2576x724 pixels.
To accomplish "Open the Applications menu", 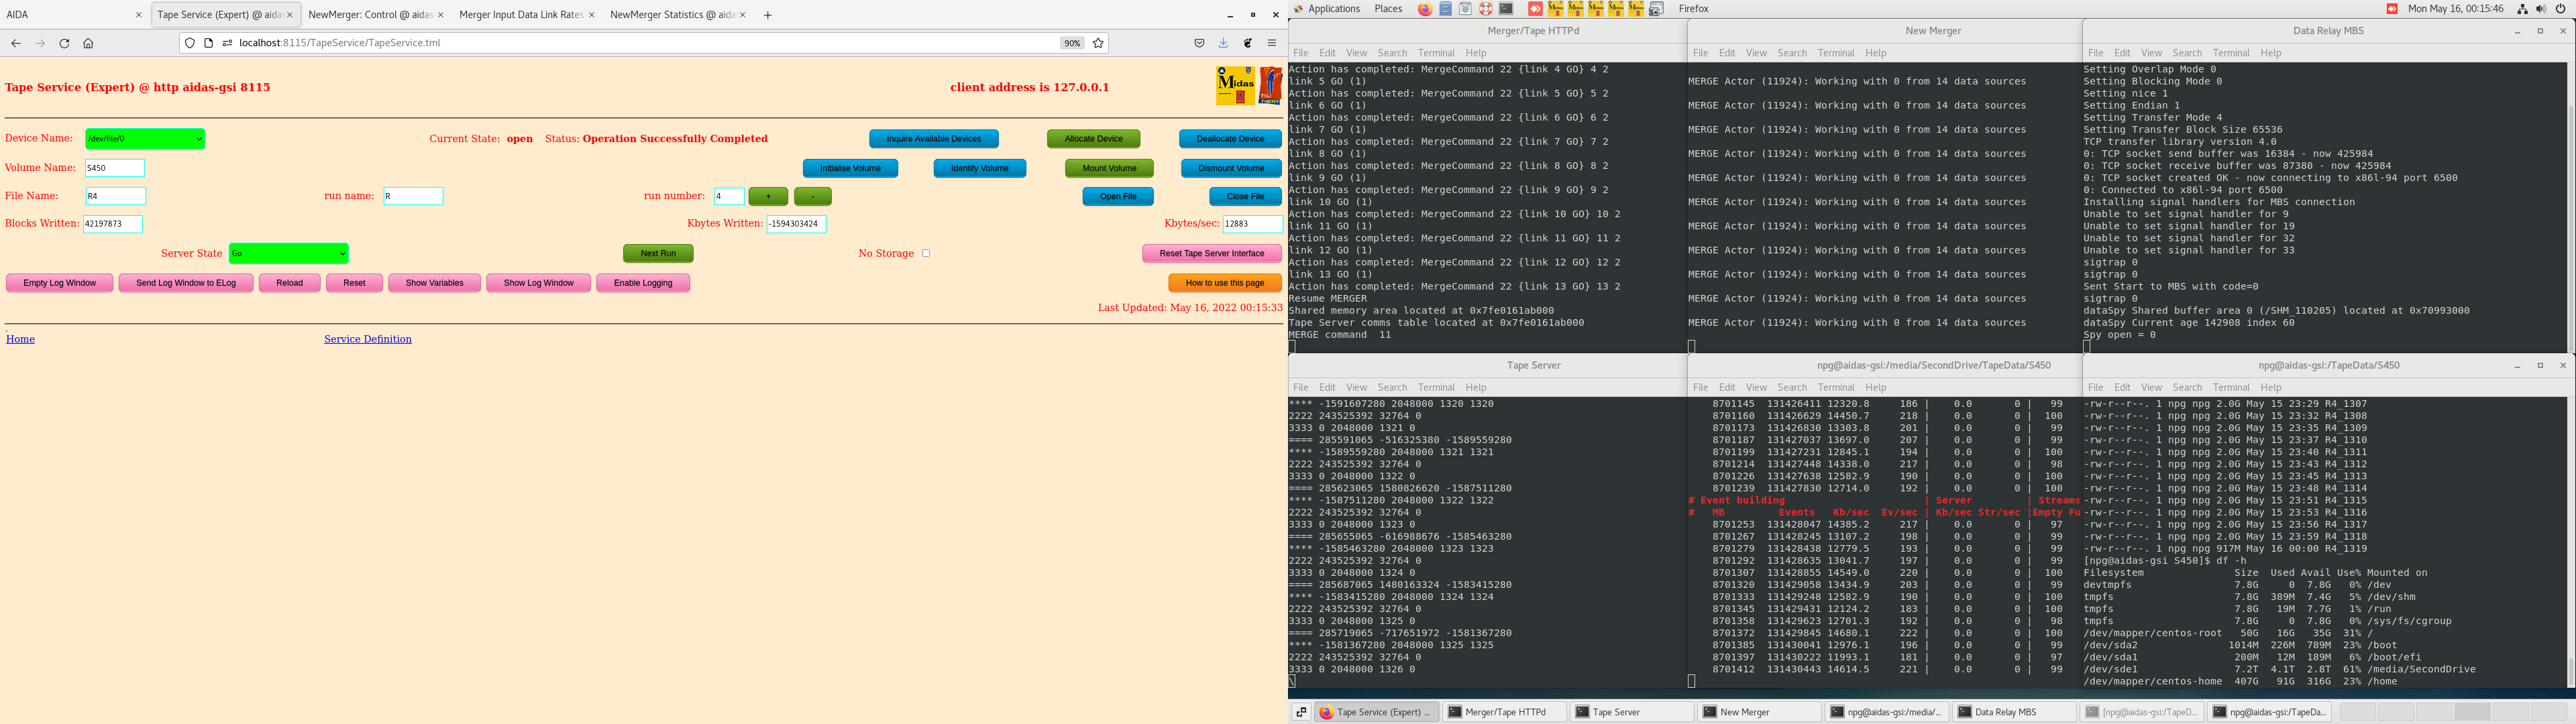I will 1334,9.
